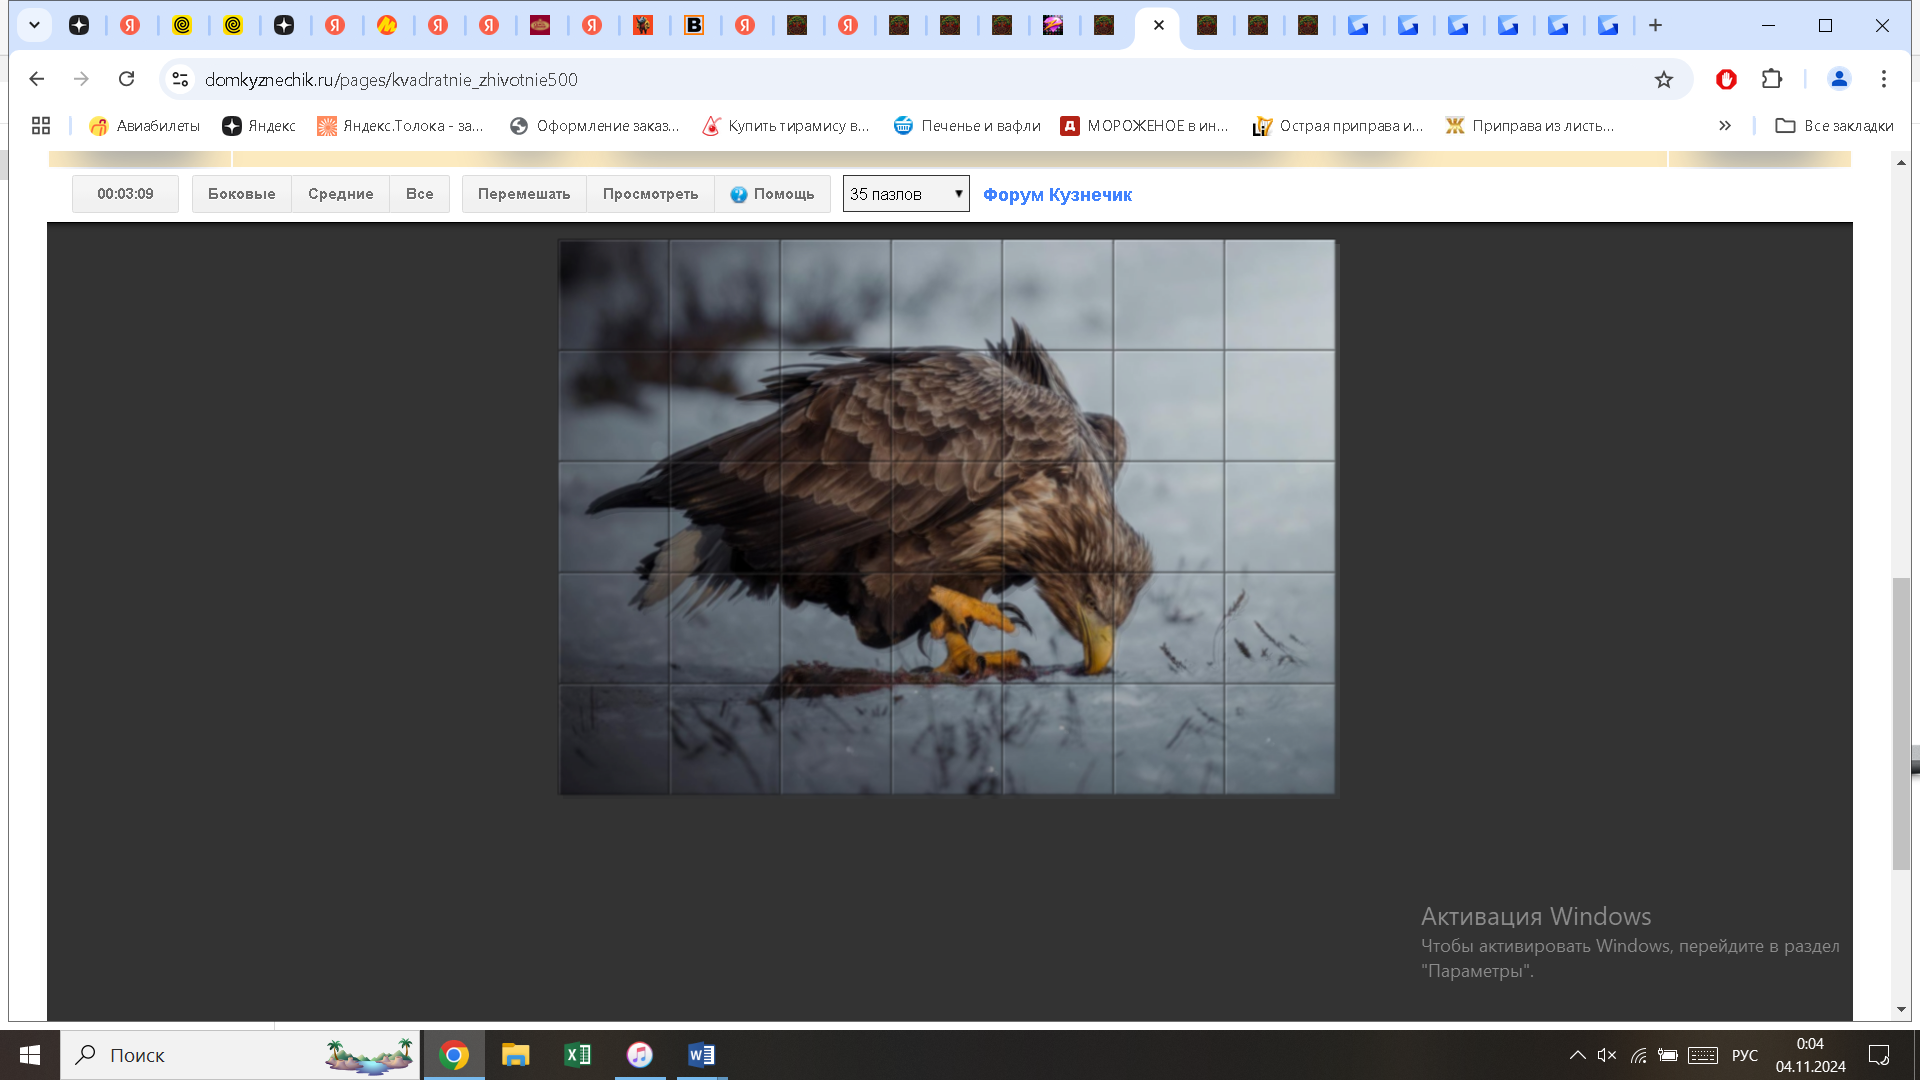
Task: Shuffle puzzle with Перемешать button
Action: click(524, 194)
